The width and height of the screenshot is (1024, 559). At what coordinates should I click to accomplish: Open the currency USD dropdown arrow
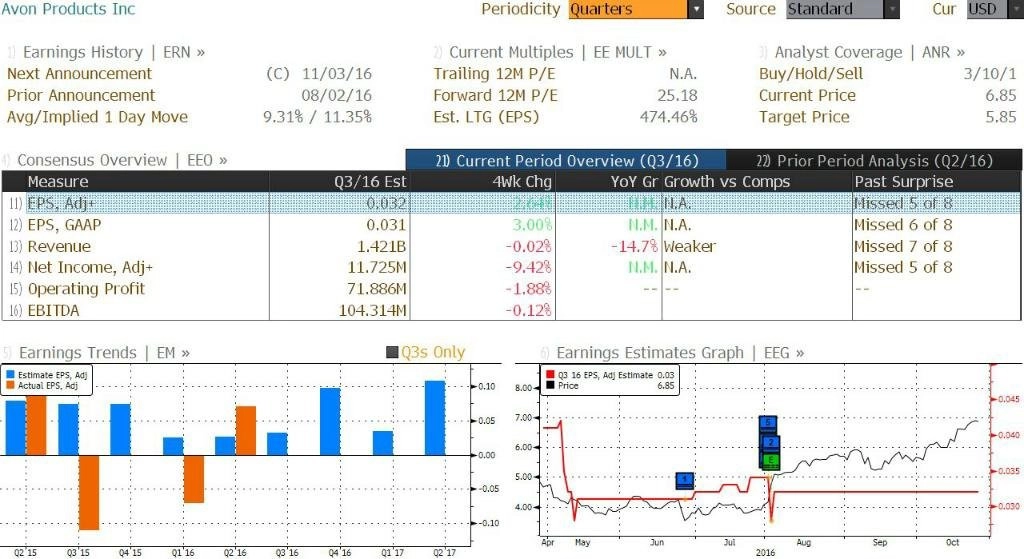(1016, 9)
